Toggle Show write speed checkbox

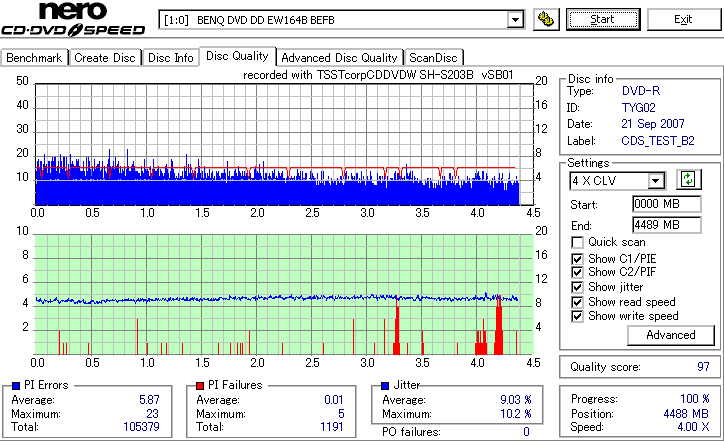pos(577,316)
